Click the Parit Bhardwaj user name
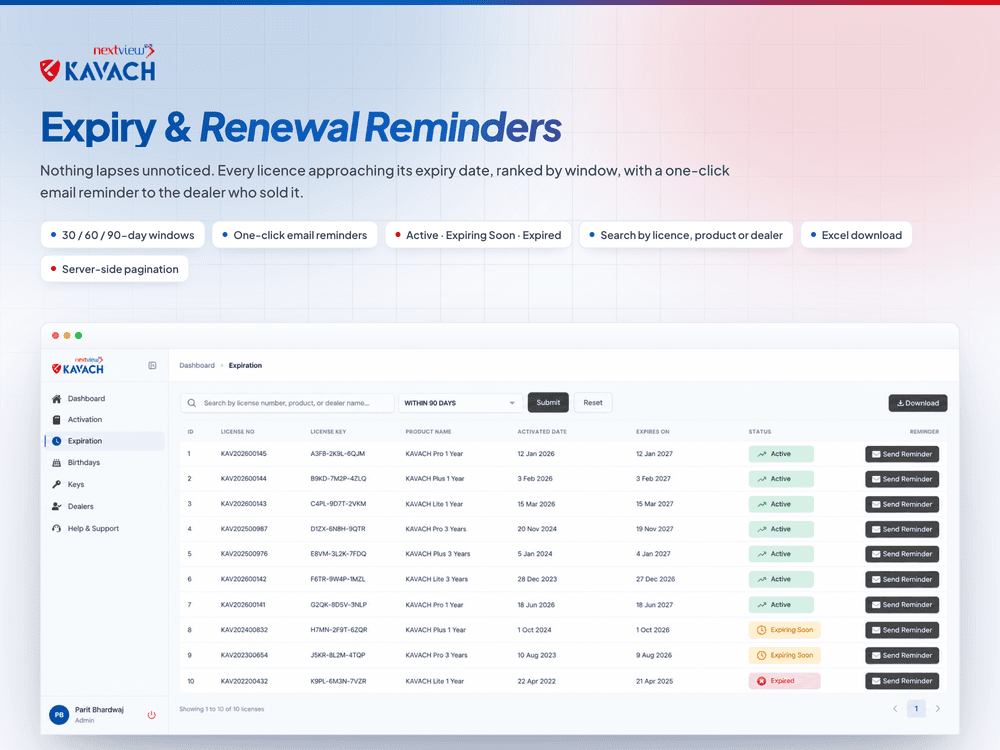Screen dimensions: 1000x750 pos(99,710)
